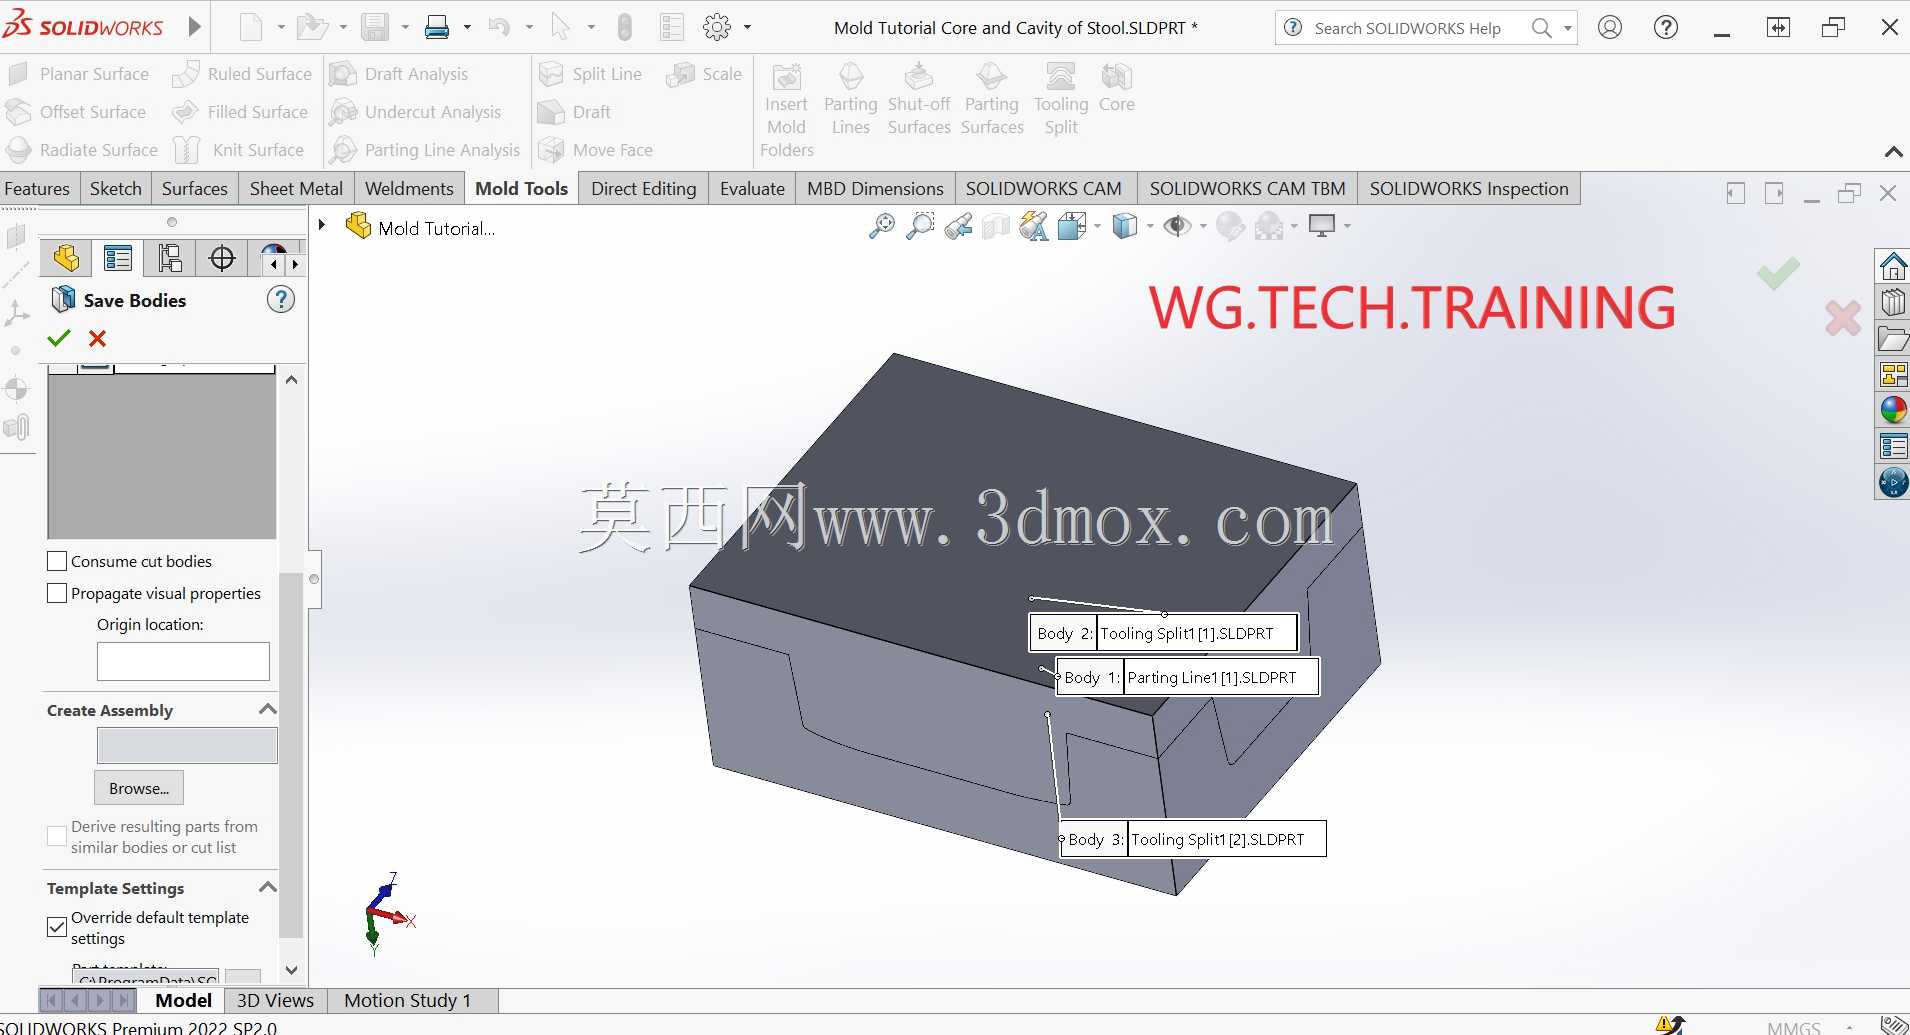Confirm with the graphics-area green checkmark
This screenshot has height=1035, width=1910.
[x=1778, y=274]
